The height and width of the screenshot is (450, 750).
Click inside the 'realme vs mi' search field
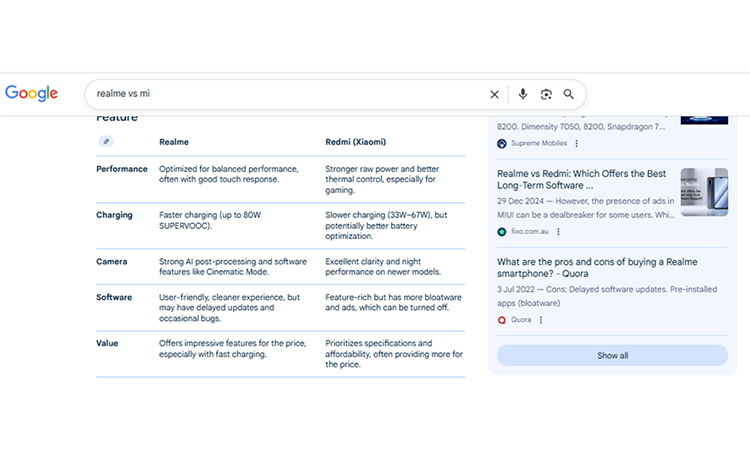click(280, 94)
